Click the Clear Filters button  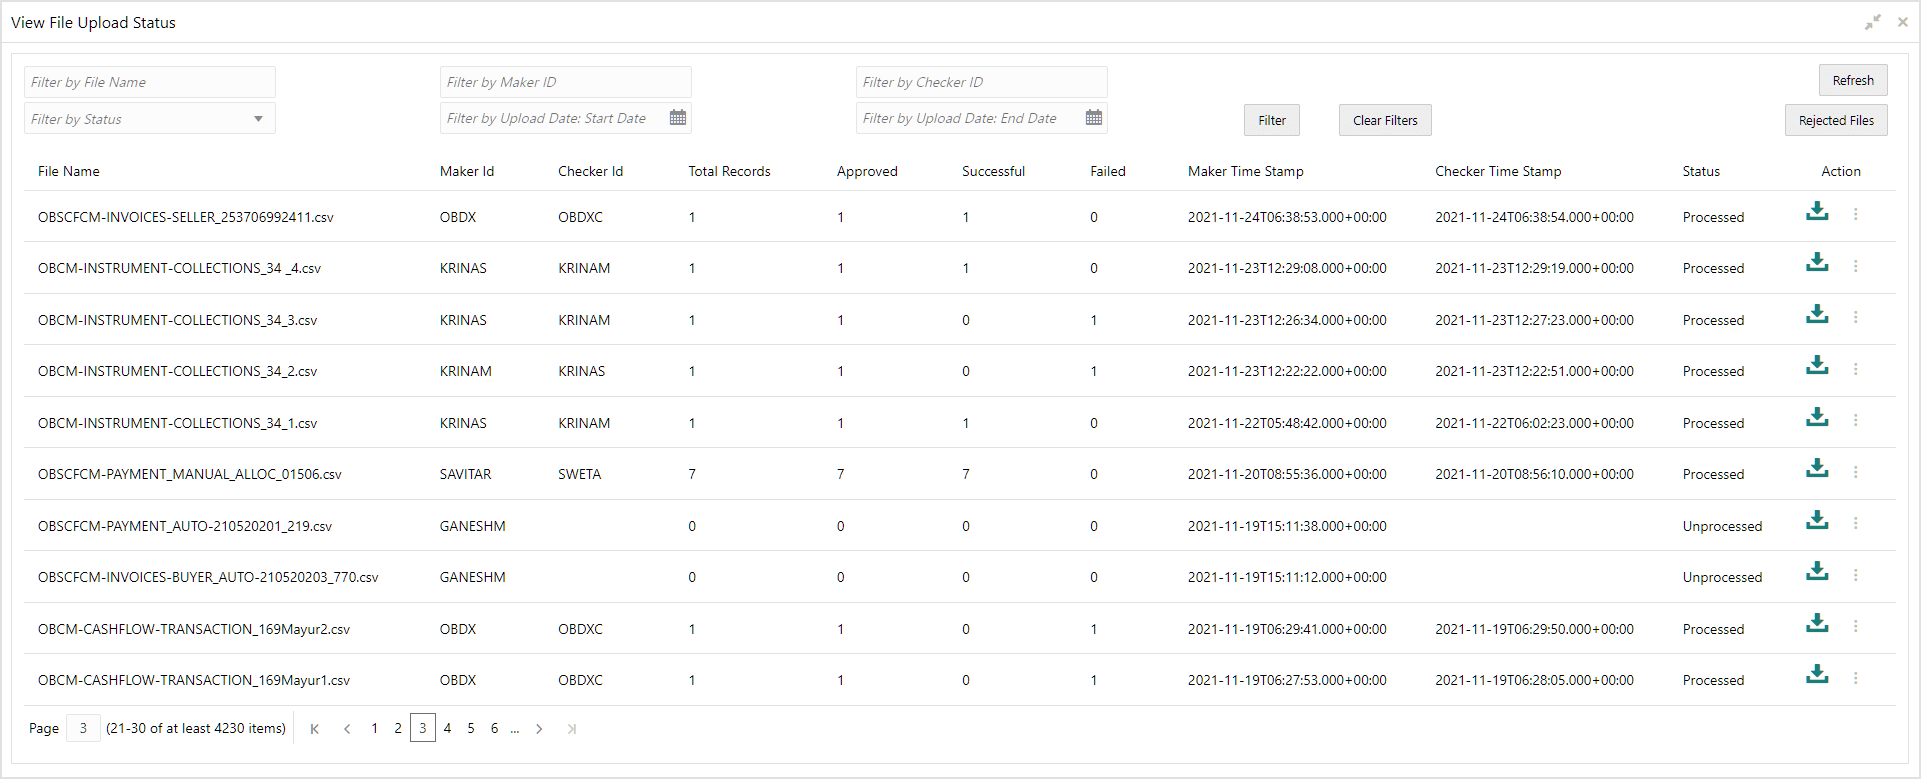tap(1385, 120)
